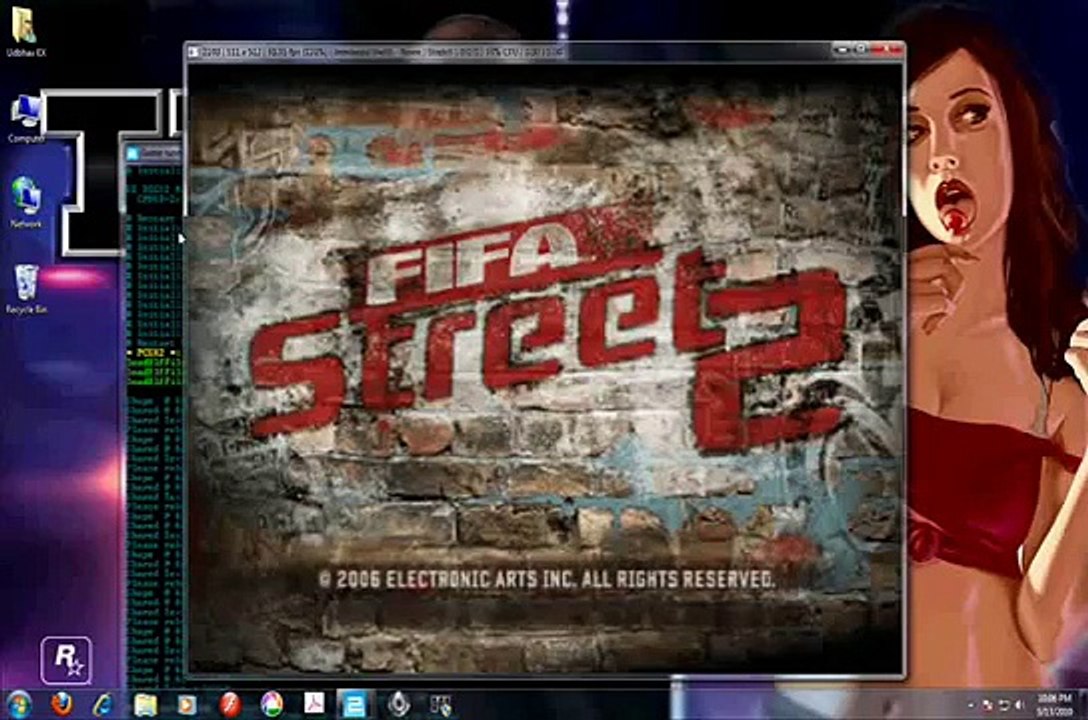Image resolution: width=1088 pixels, height=720 pixels.
Task: Open the taskbar clock and date
Action: [1053, 705]
